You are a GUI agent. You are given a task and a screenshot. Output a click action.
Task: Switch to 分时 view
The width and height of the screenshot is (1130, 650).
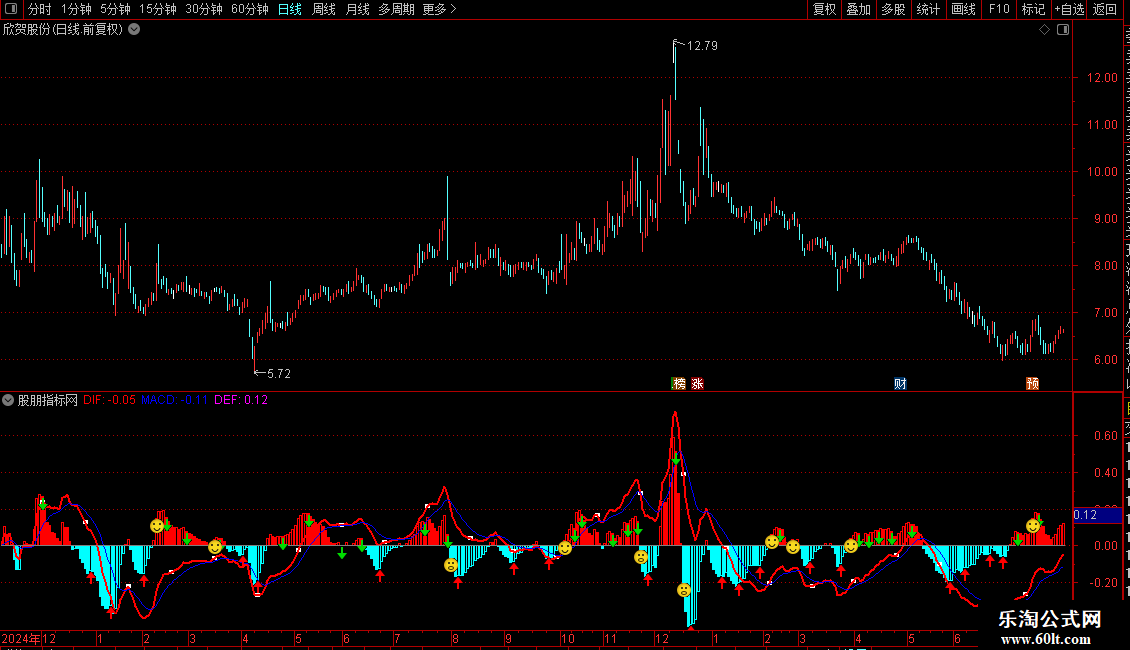[40, 9]
